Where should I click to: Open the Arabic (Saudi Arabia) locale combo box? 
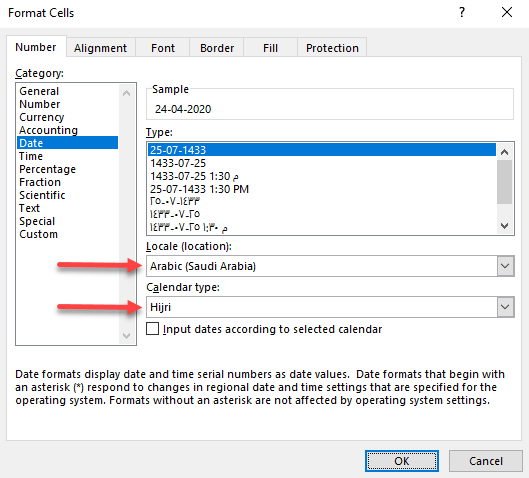330,266
